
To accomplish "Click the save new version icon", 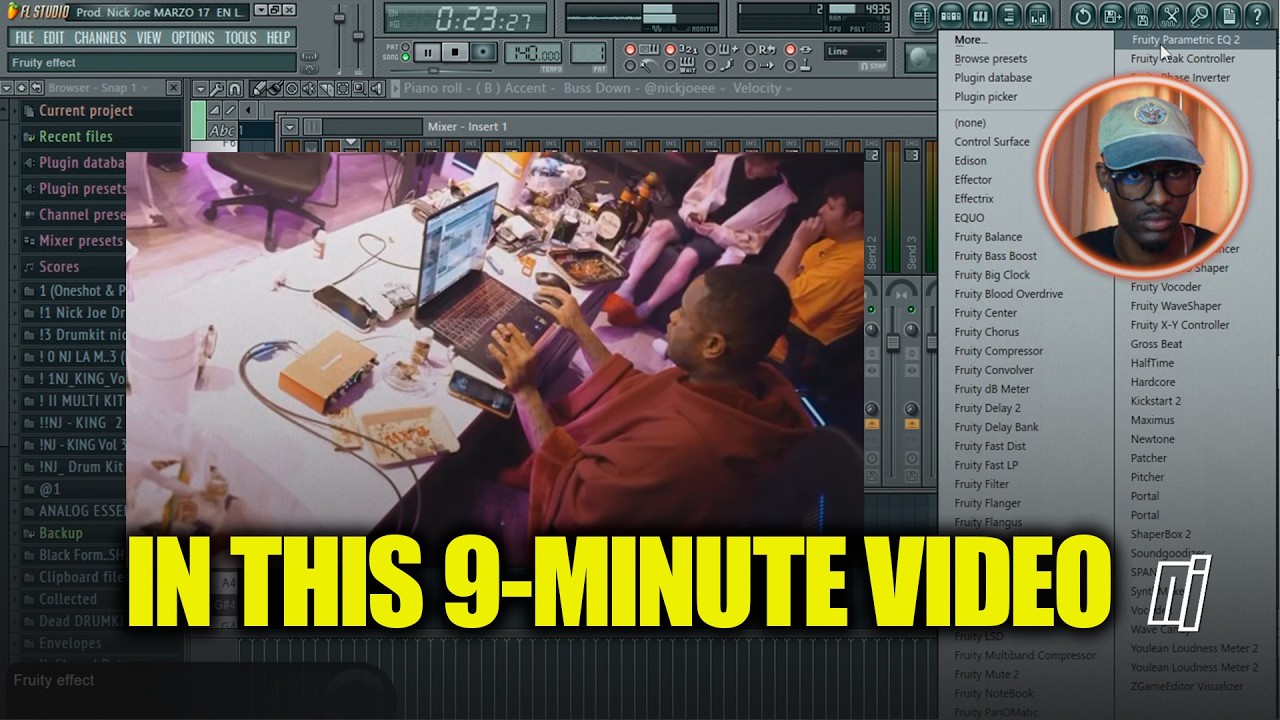I will pyautogui.click(x=1111, y=16).
